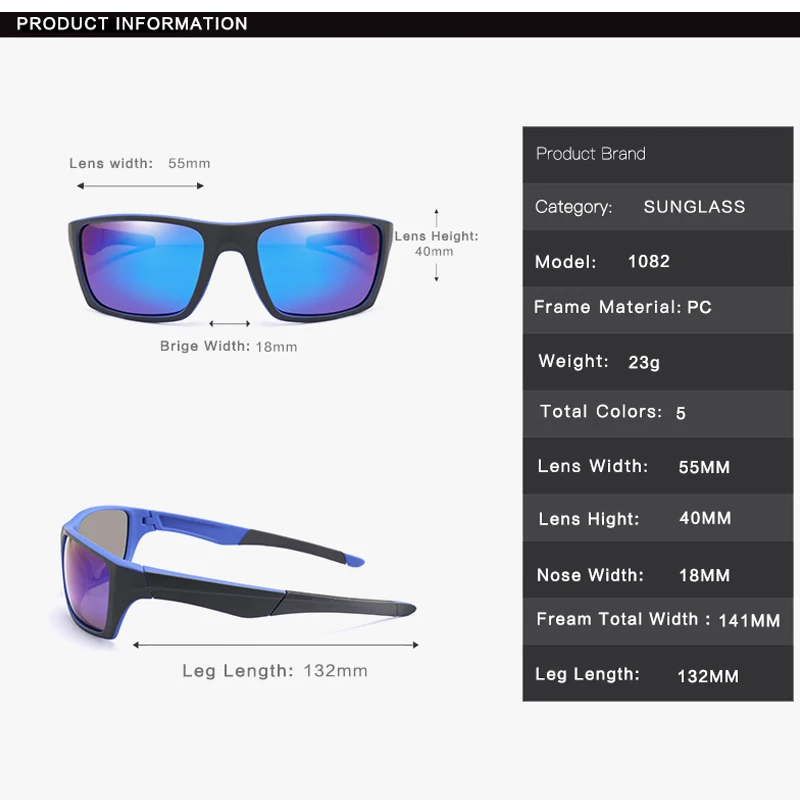
Task: Click the leg length measurement arrow
Action: point(276,645)
